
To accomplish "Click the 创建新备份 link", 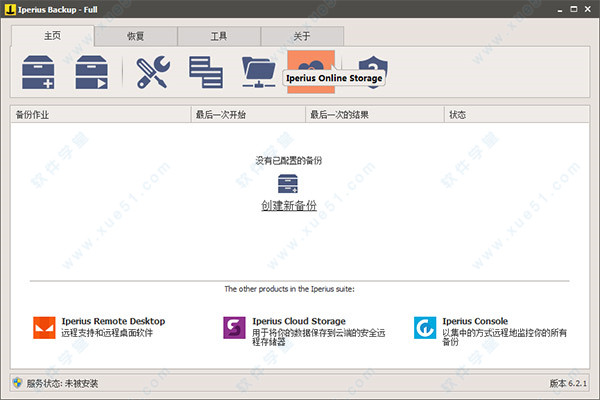I will pyautogui.click(x=289, y=206).
